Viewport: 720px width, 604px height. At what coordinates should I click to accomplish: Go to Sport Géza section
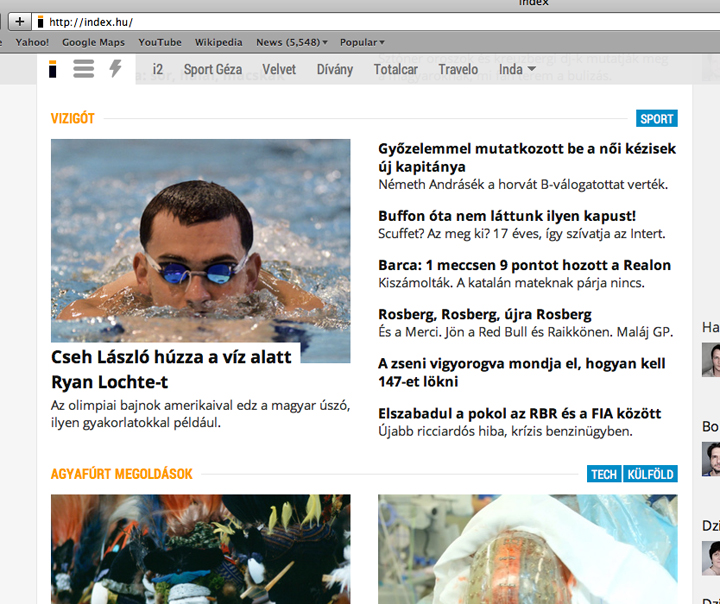pos(213,69)
